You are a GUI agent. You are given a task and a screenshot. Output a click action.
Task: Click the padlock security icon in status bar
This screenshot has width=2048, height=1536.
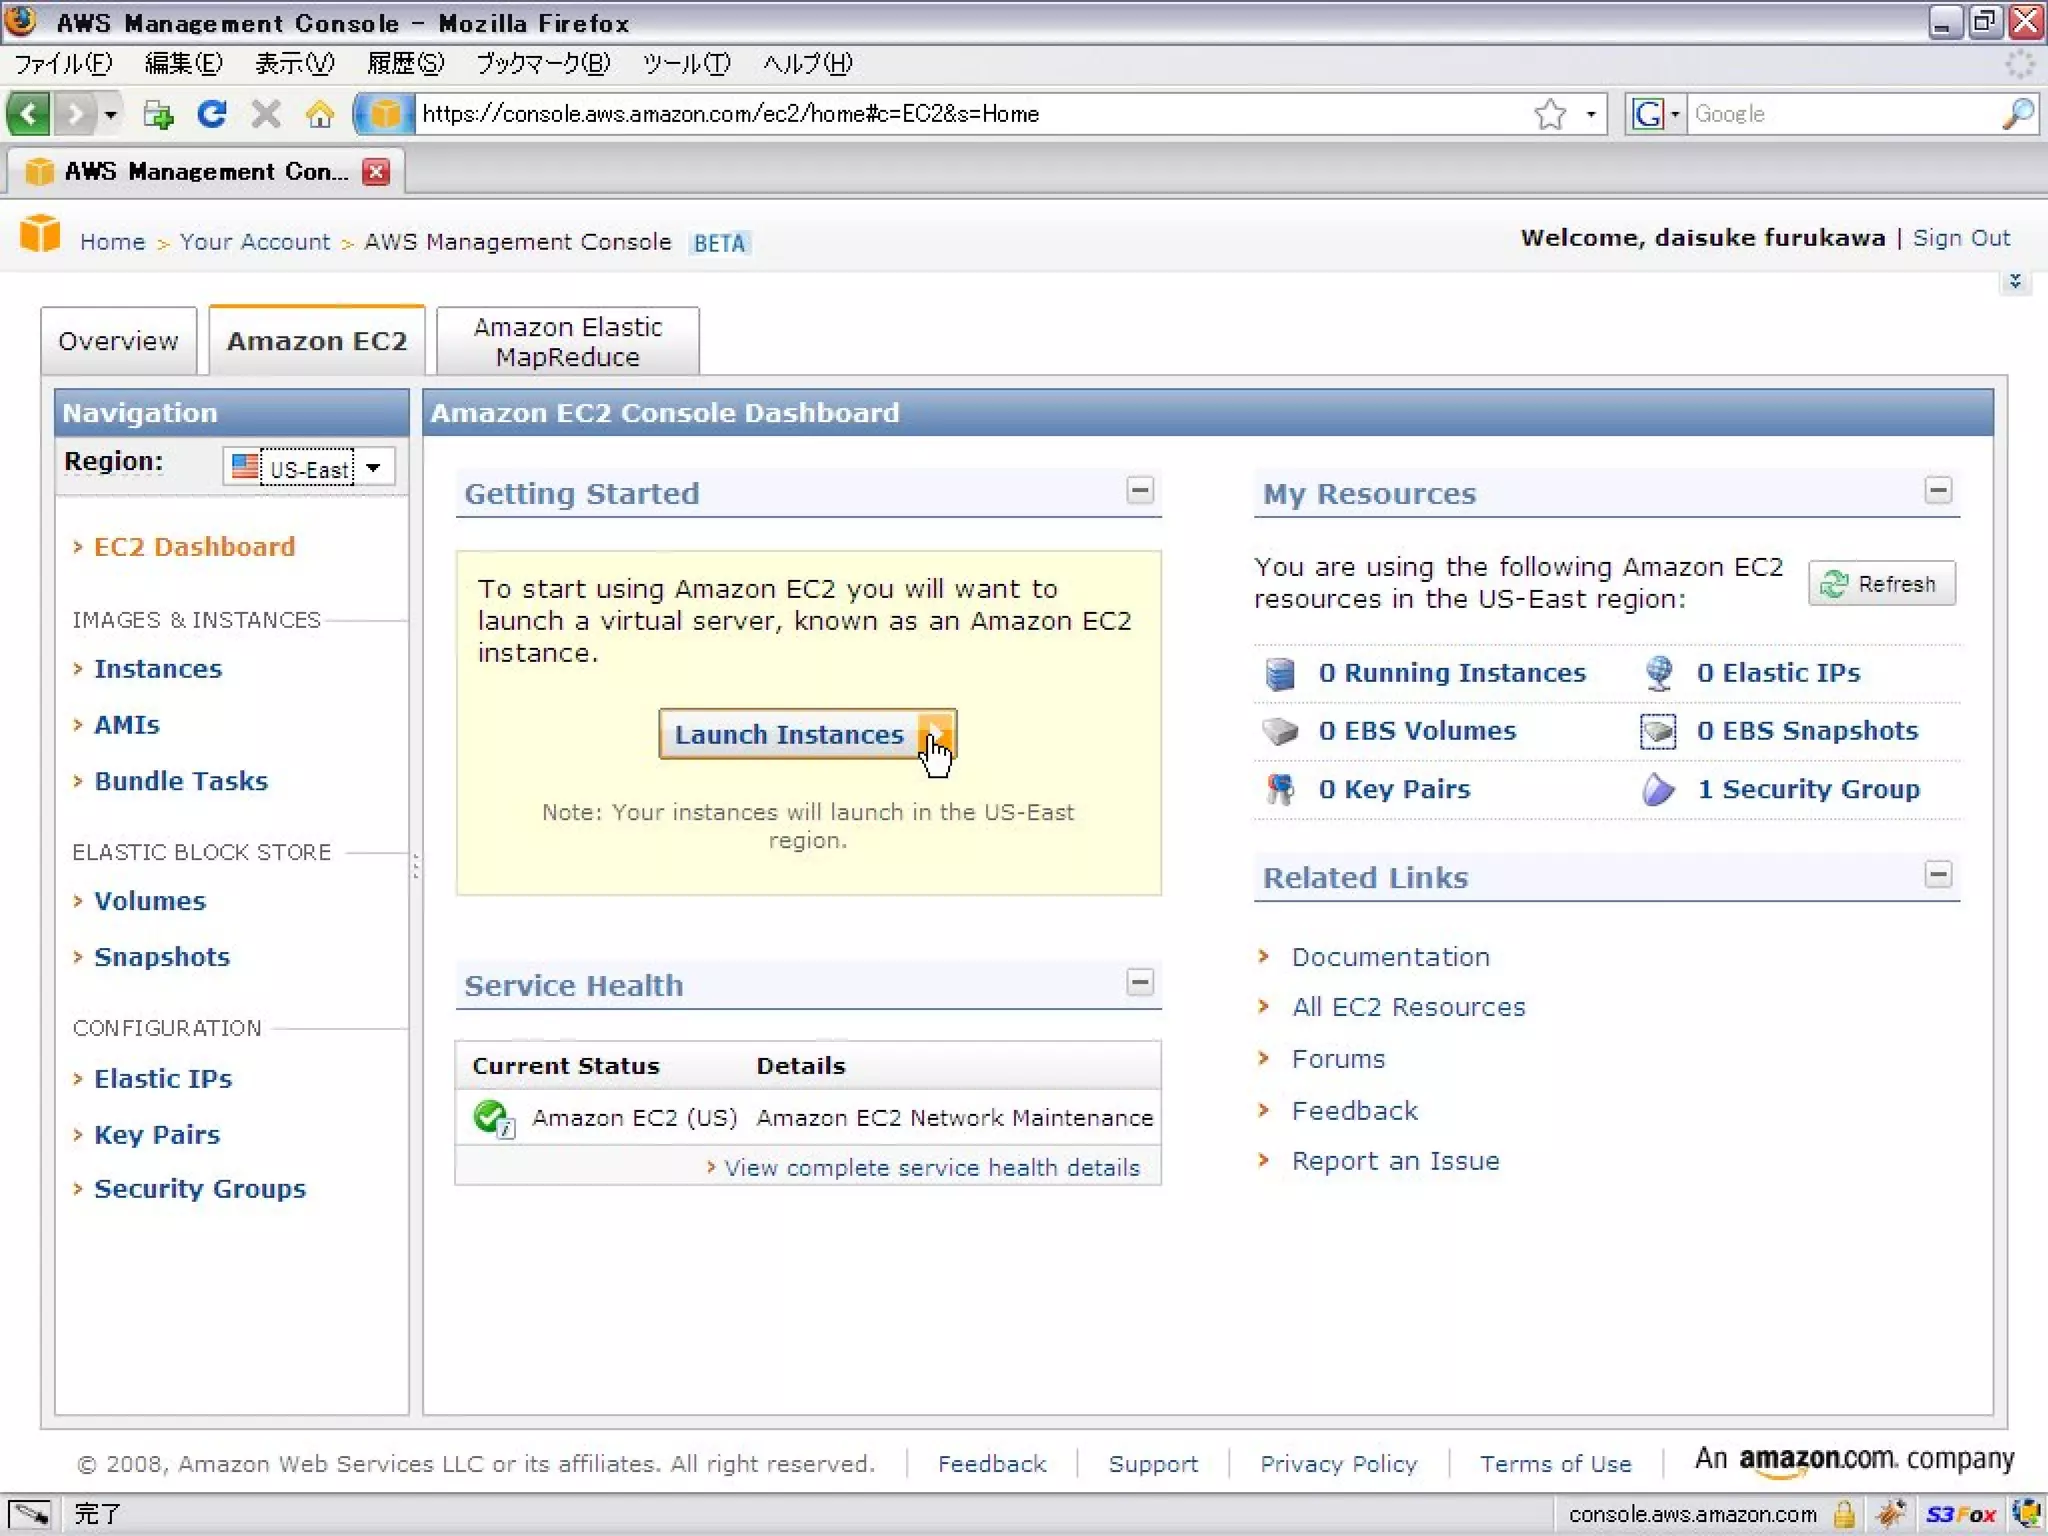[x=1845, y=1514]
